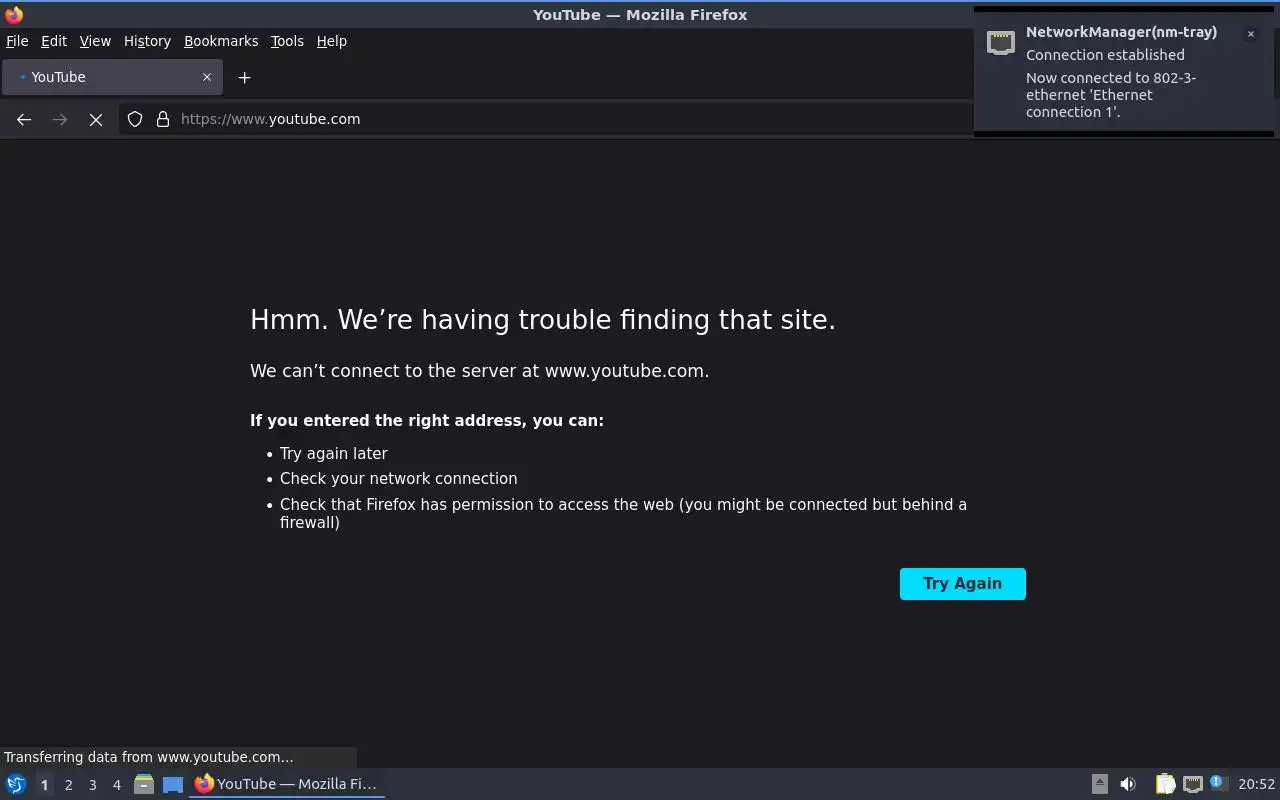Viewport: 1280px width, 800px height.
Task: Click the 'Try again later' bullet text
Action: (333, 453)
